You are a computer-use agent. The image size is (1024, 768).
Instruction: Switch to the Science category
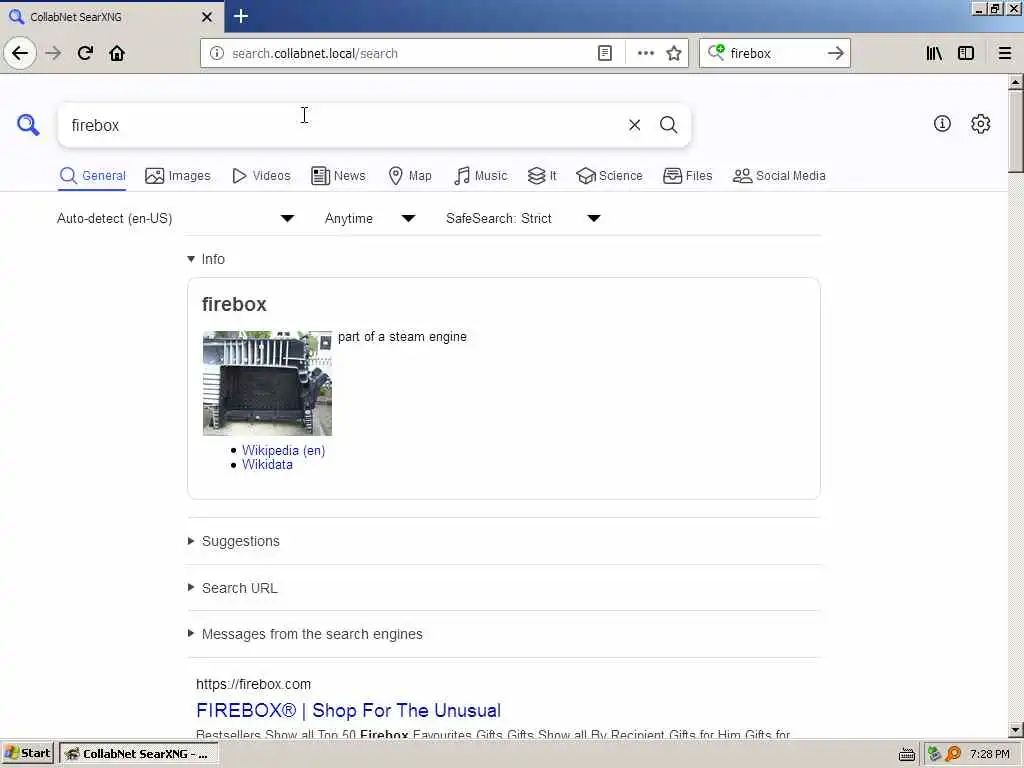coord(609,176)
